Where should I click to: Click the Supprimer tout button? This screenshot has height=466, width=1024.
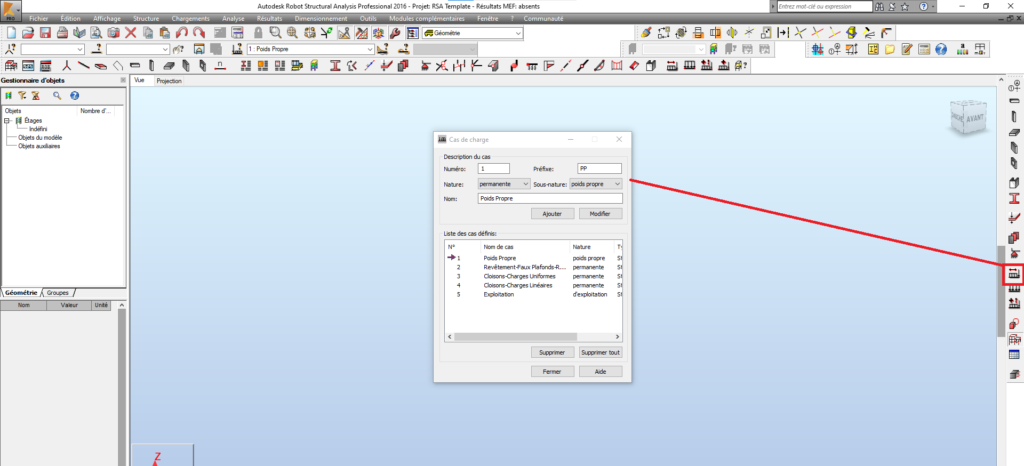(x=600, y=352)
